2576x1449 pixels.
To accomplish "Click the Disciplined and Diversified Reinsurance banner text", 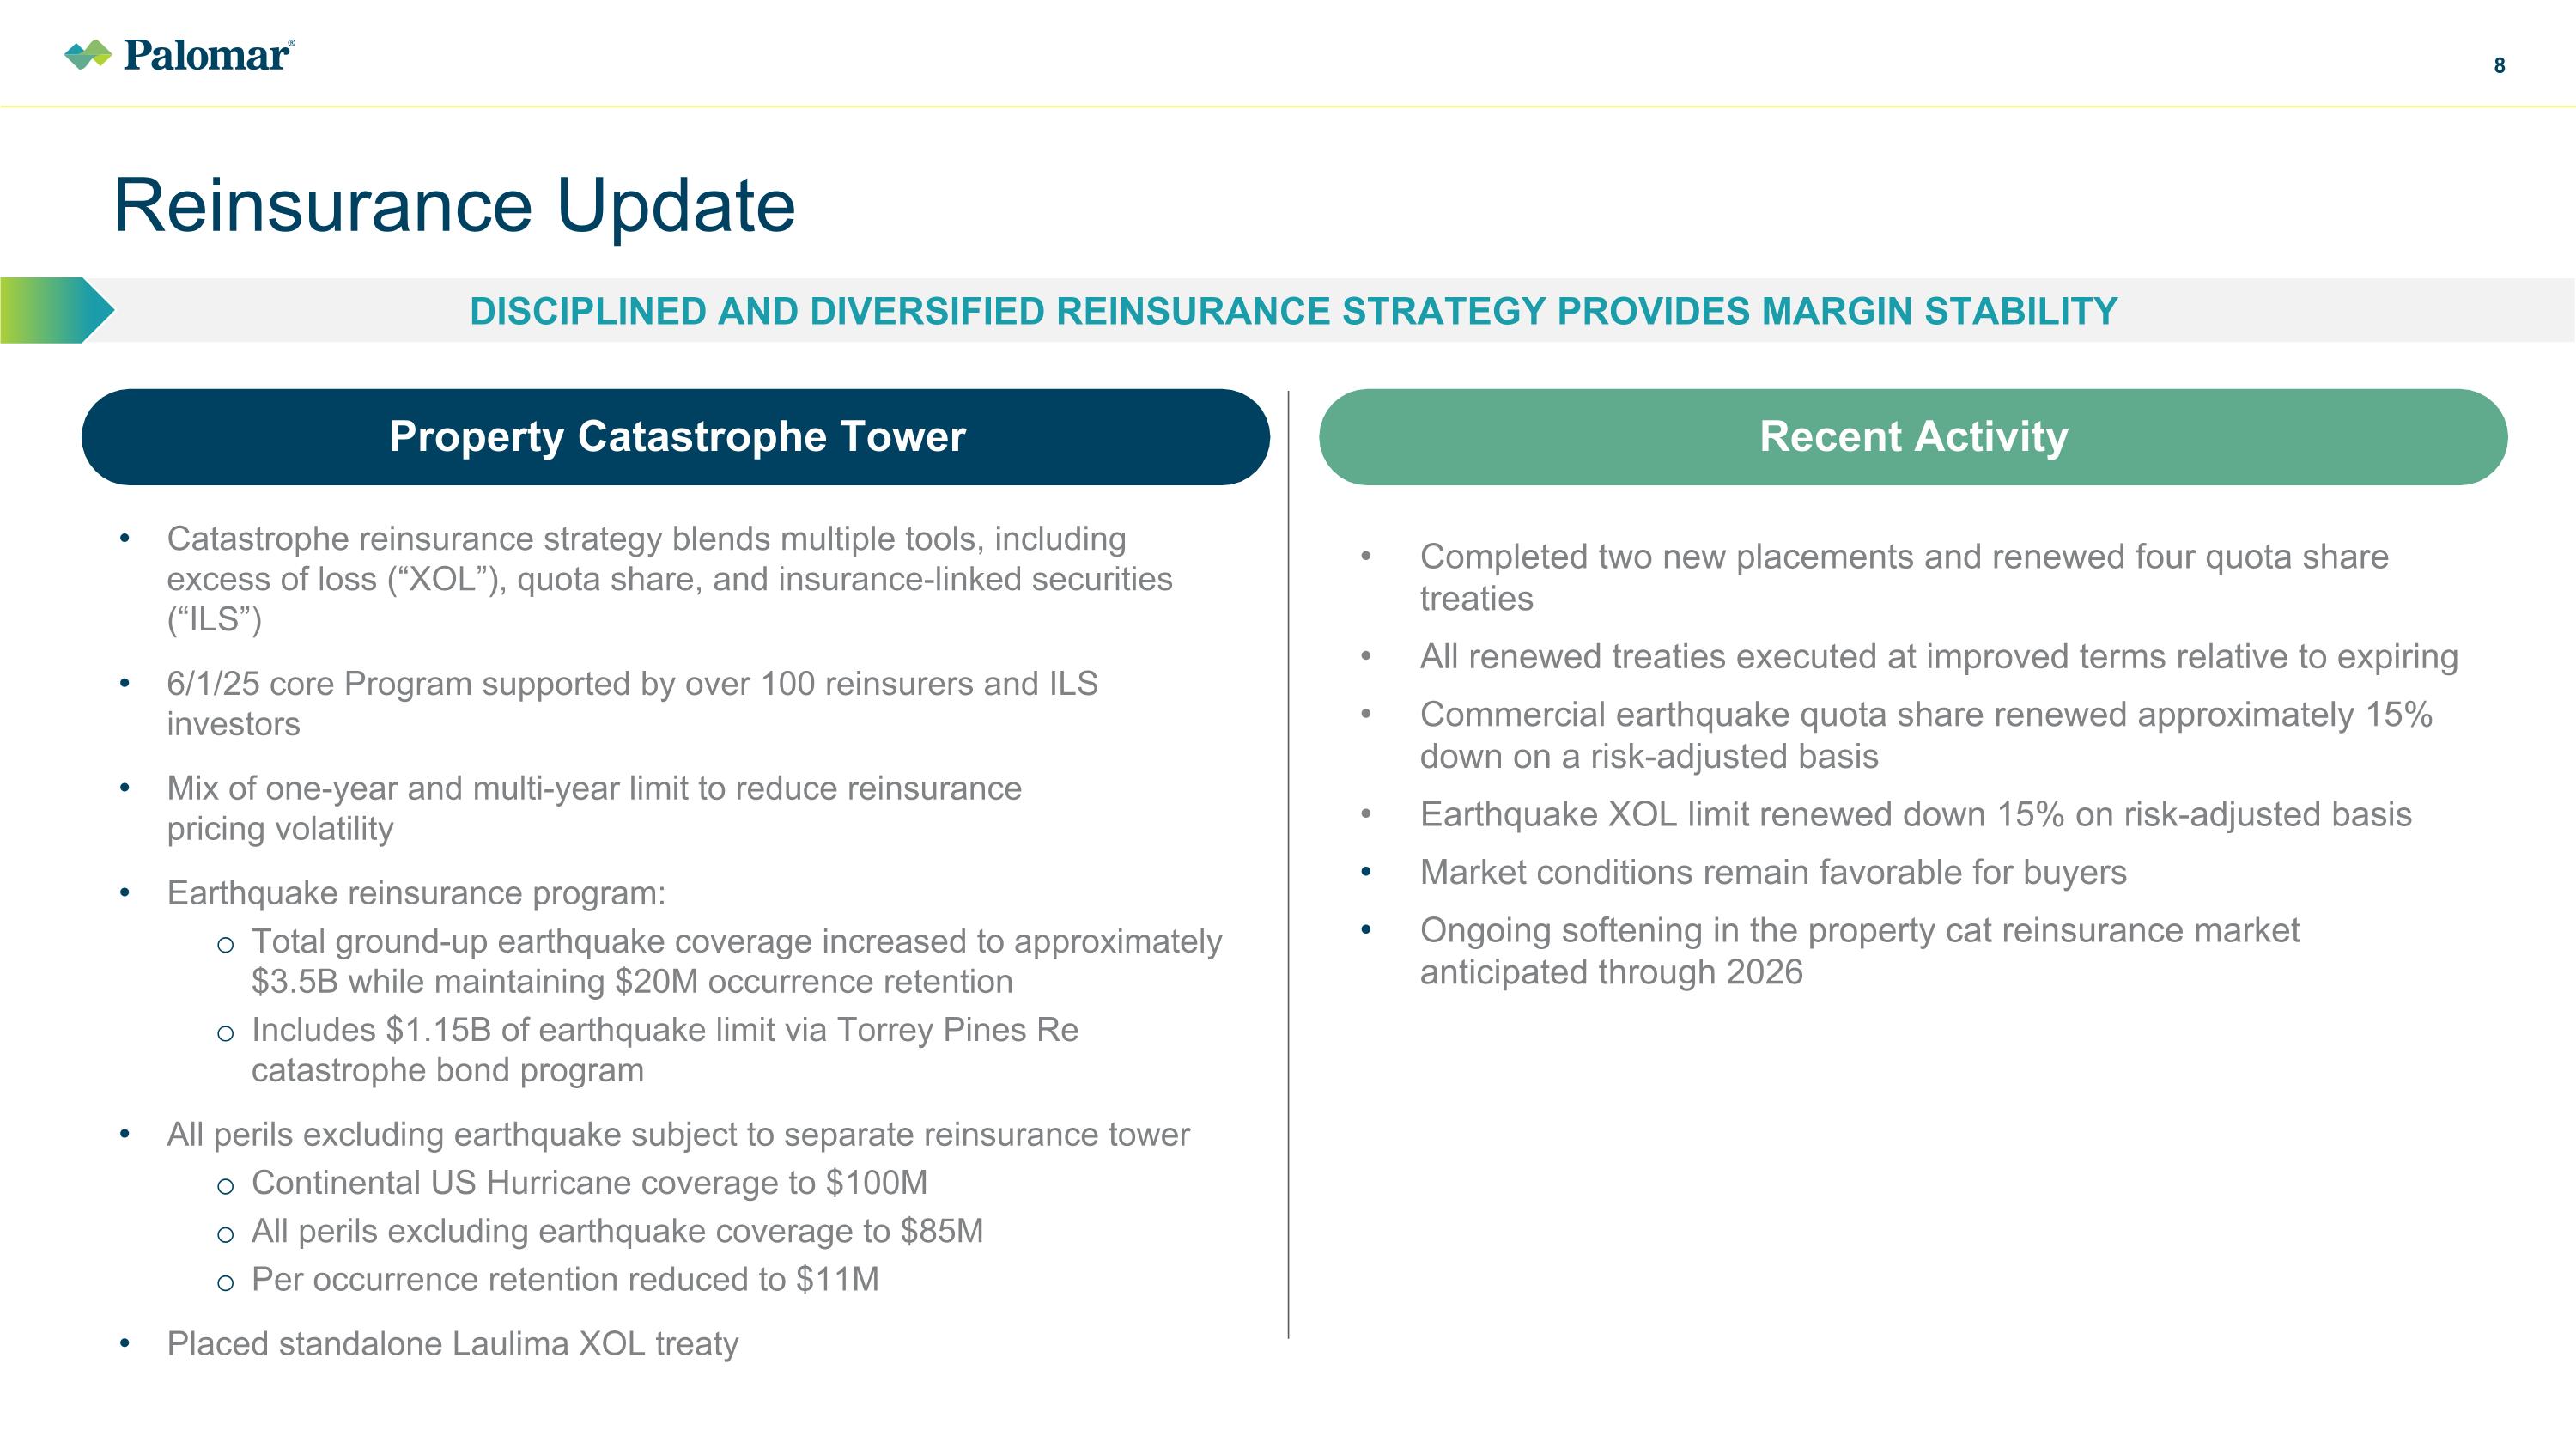I will (x=1293, y=311).
